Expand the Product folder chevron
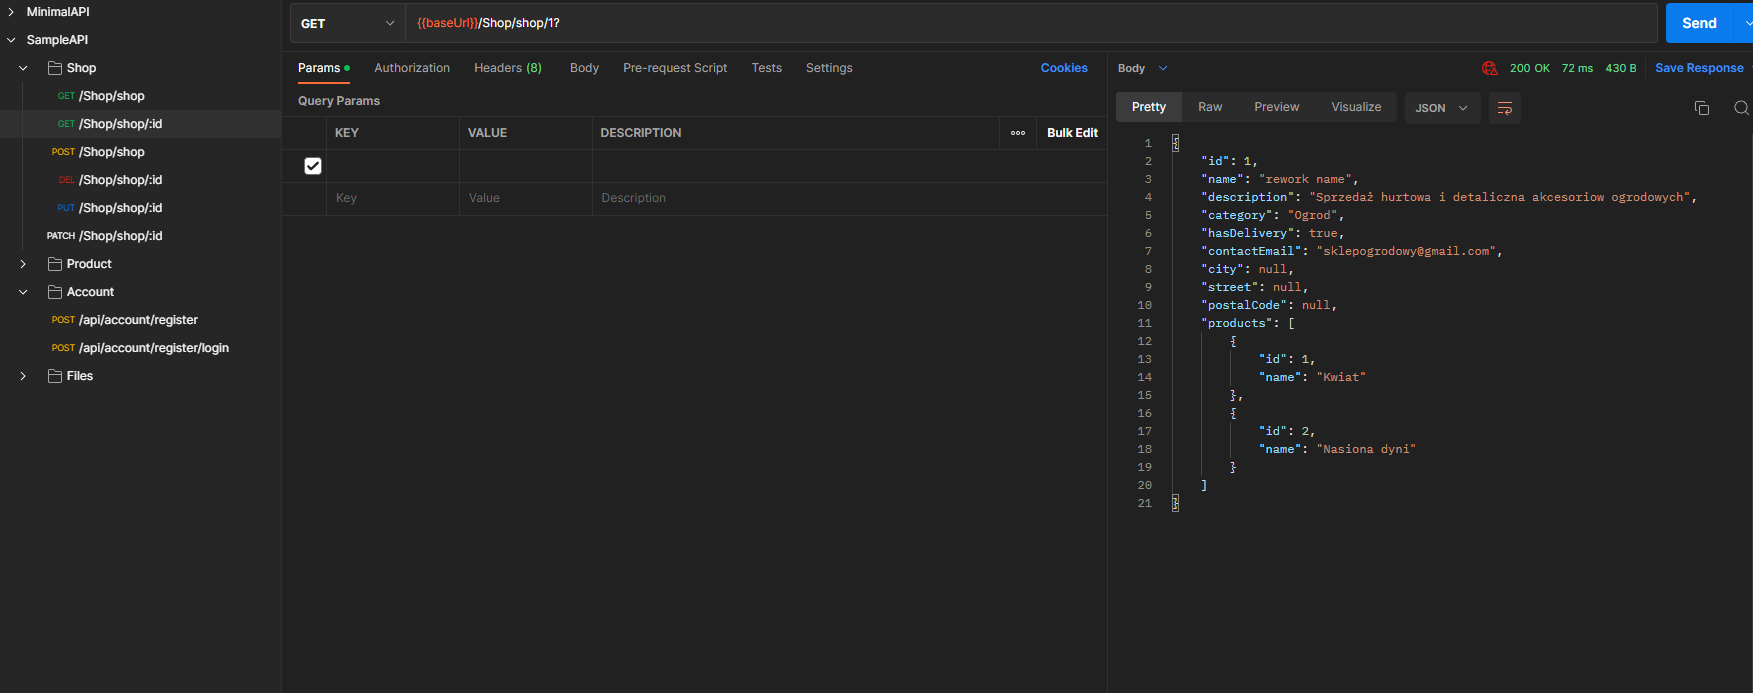1753x693 pixels. point(23,264)
